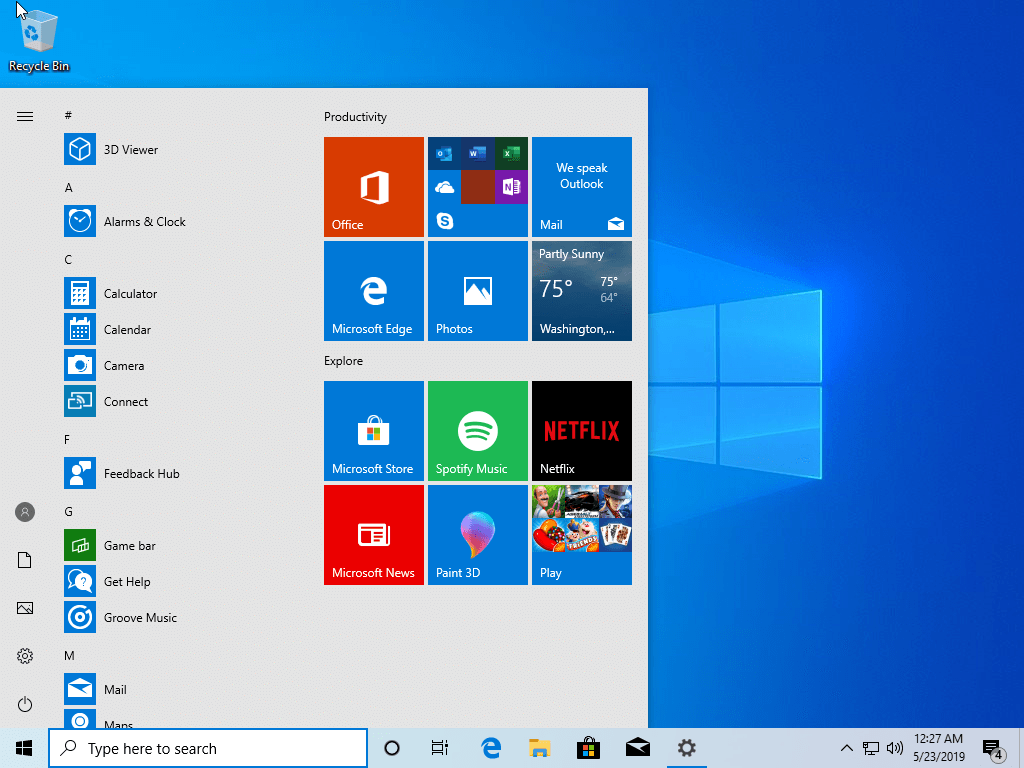Open File Explorer from the taskbar
The width and height of the screenshot is (1024, 768).
coord(539,748)
